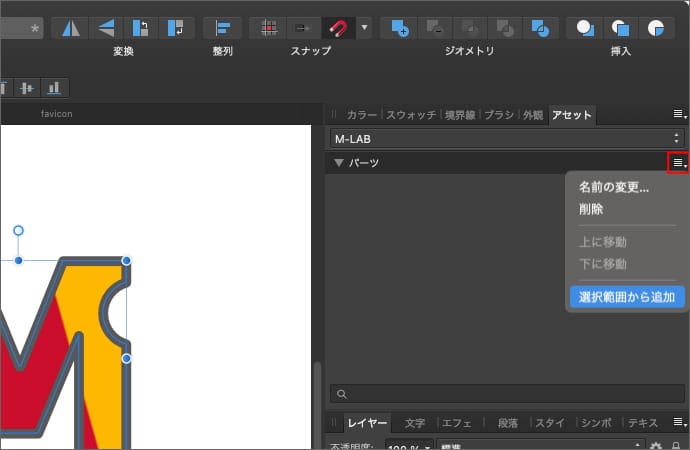Click the Insert behind selection icon
The image size is (690, 450).
coord(586,27)
